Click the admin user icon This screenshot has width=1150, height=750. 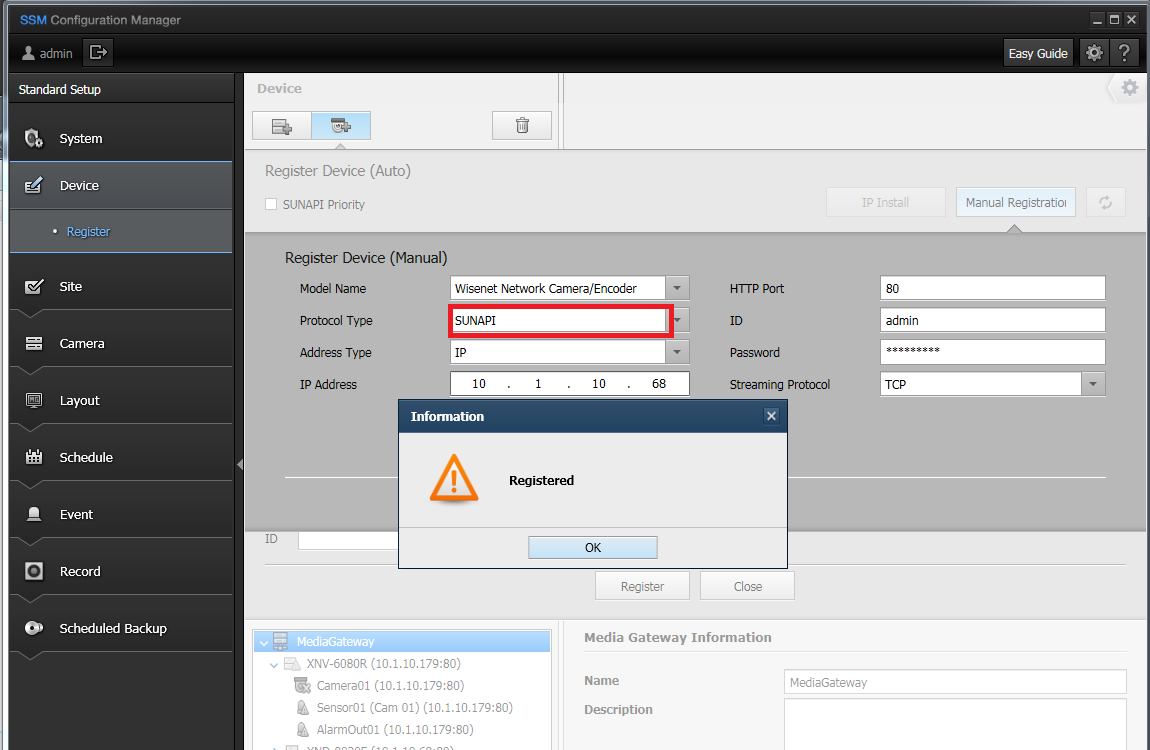pyautogui.click(x=29, y=53)
